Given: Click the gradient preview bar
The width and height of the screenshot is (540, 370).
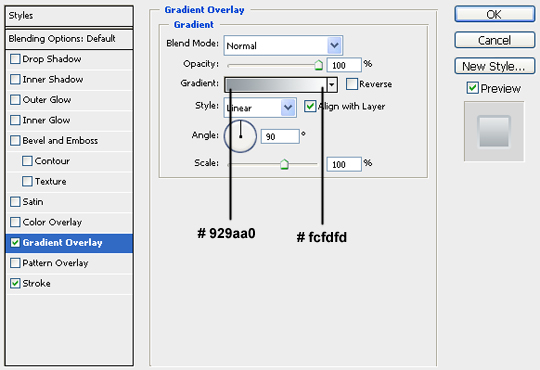Looking at the screenshot, I should (276, 84).
